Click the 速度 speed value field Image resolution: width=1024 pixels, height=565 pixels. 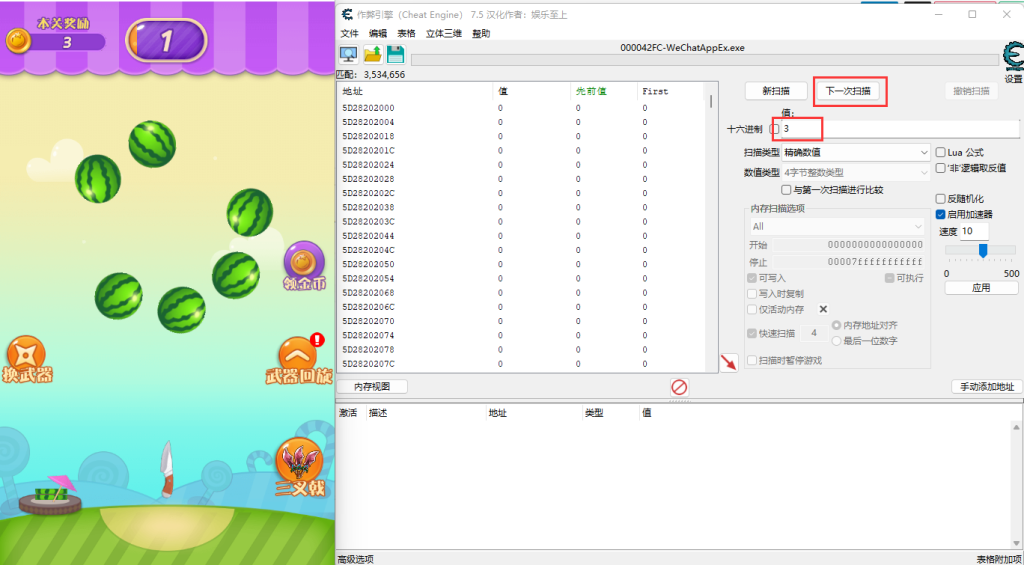(974, 231)
